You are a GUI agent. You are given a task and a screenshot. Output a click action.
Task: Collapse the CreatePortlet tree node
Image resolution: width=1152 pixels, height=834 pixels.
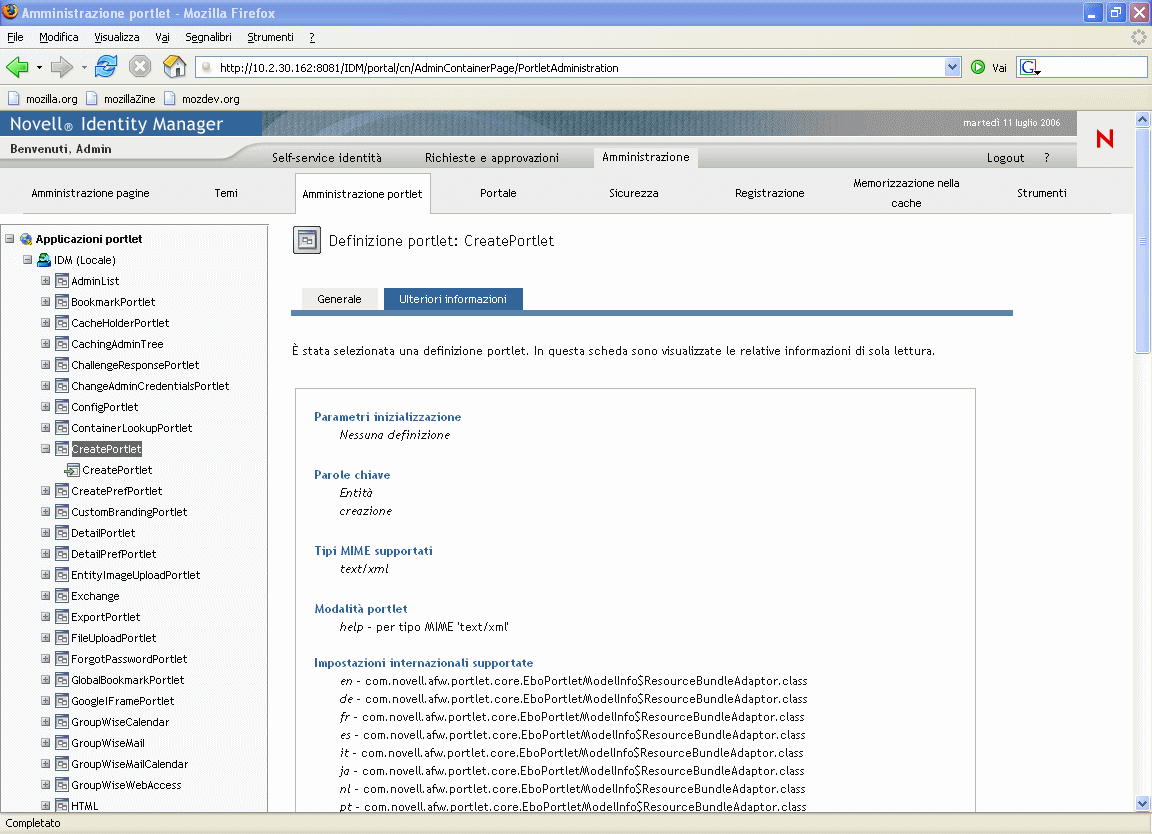[x=46, y=448]
